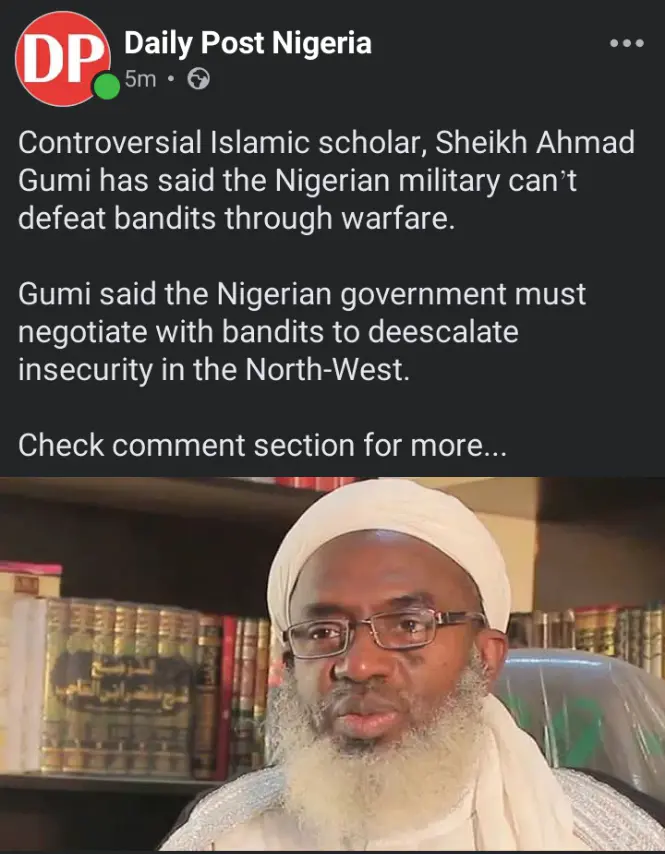Screen dimensions: 665x854
Task: Click 'Check comment section for more...' text
Action: (262, 445)
